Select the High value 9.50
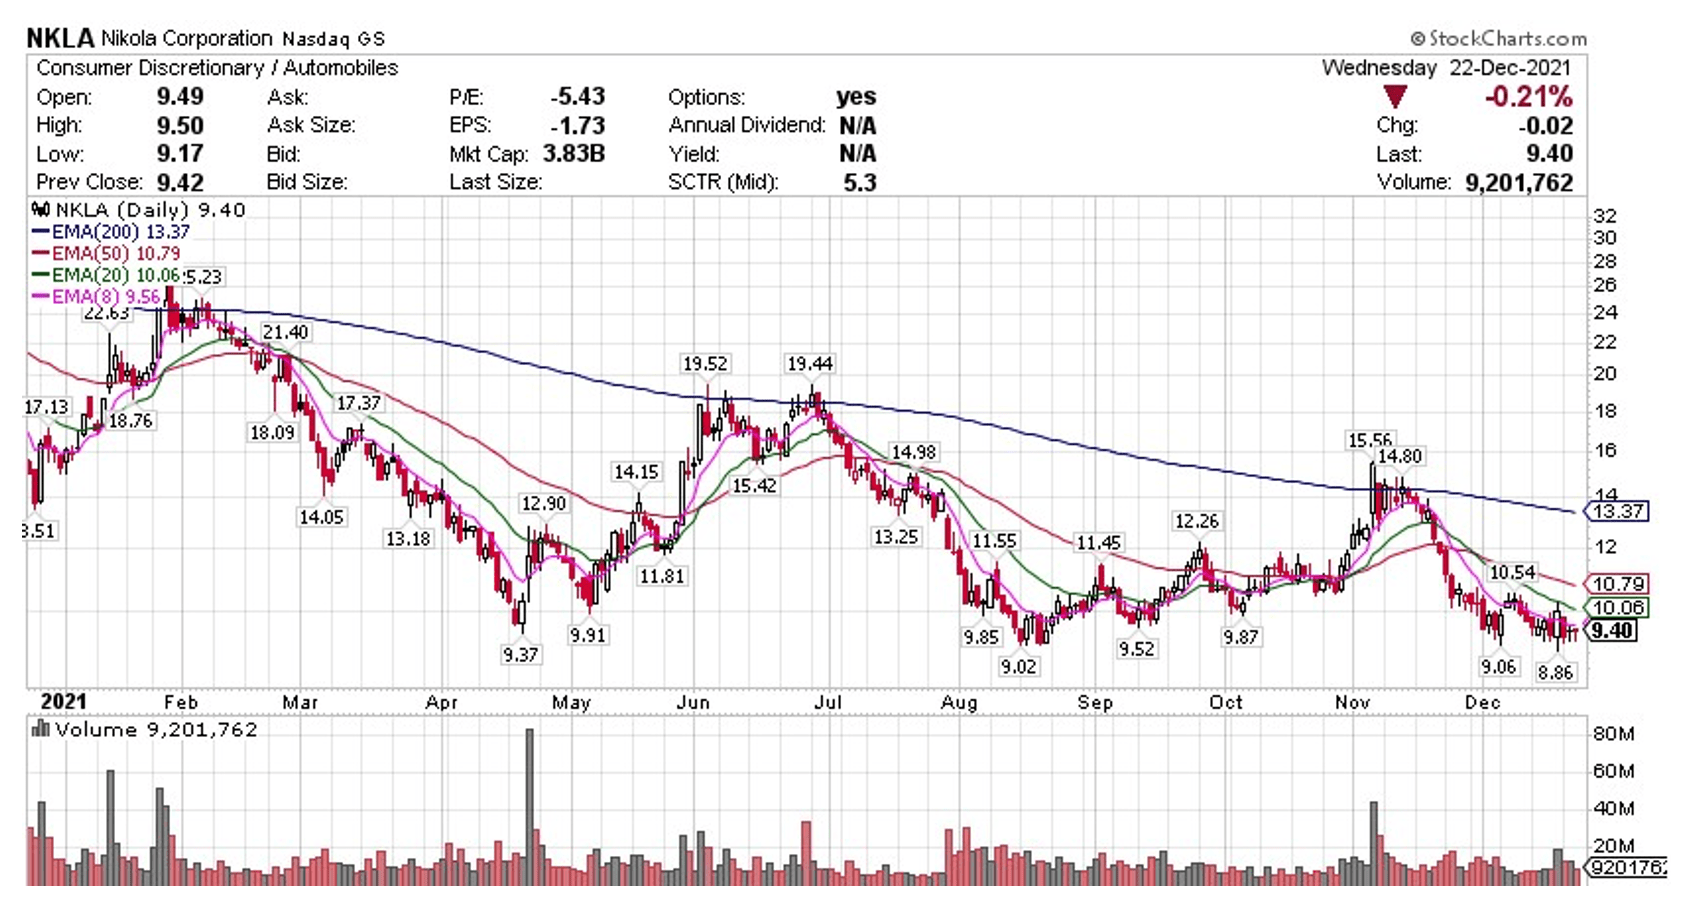This screenshot has width=1700, height=900. 180,126
